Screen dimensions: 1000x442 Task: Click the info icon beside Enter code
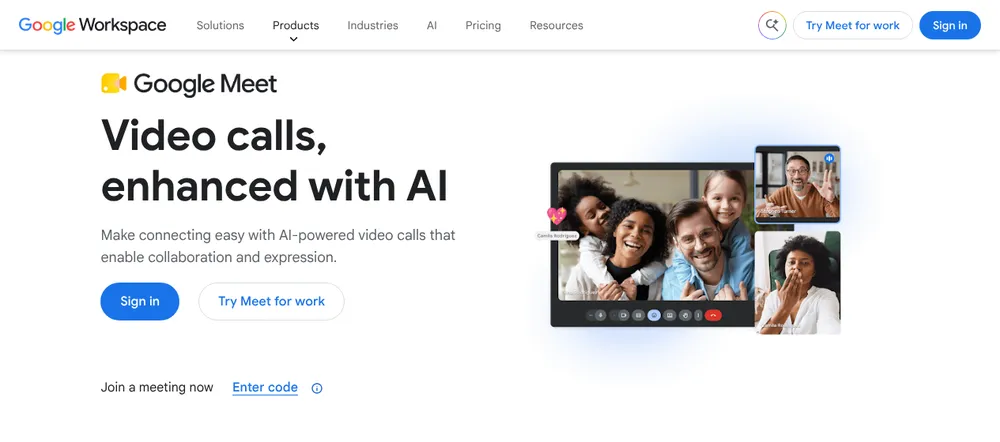[x=317, y=388]
